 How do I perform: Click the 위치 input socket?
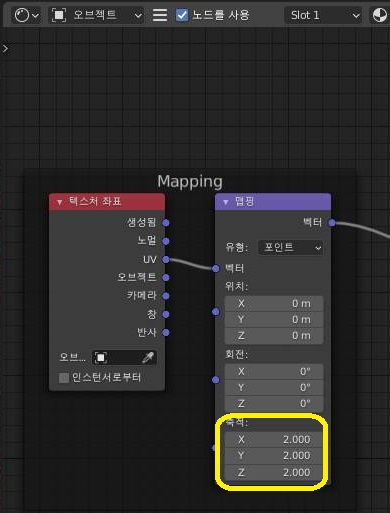[x=216, y=312]
